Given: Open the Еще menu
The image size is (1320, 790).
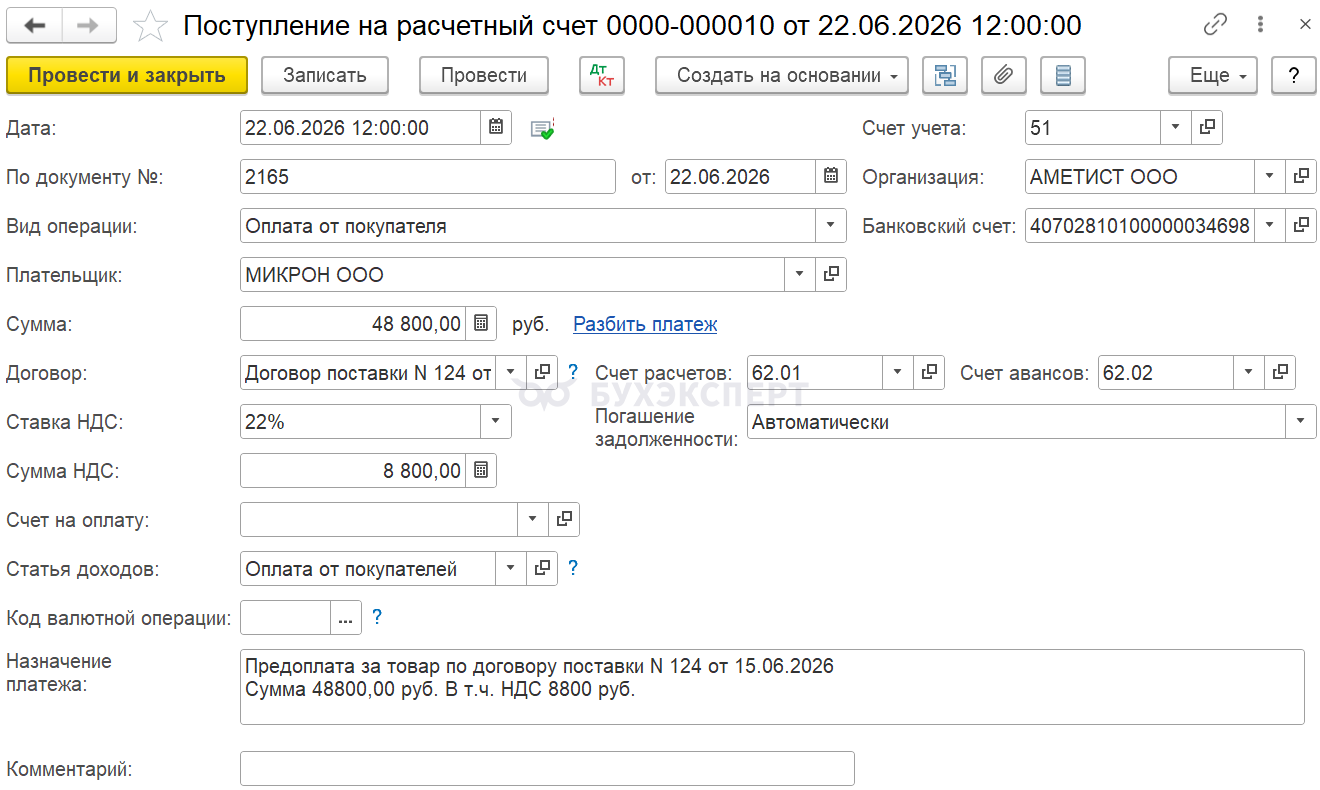Looking at the screenshot, I should [x=1213, y=75].
